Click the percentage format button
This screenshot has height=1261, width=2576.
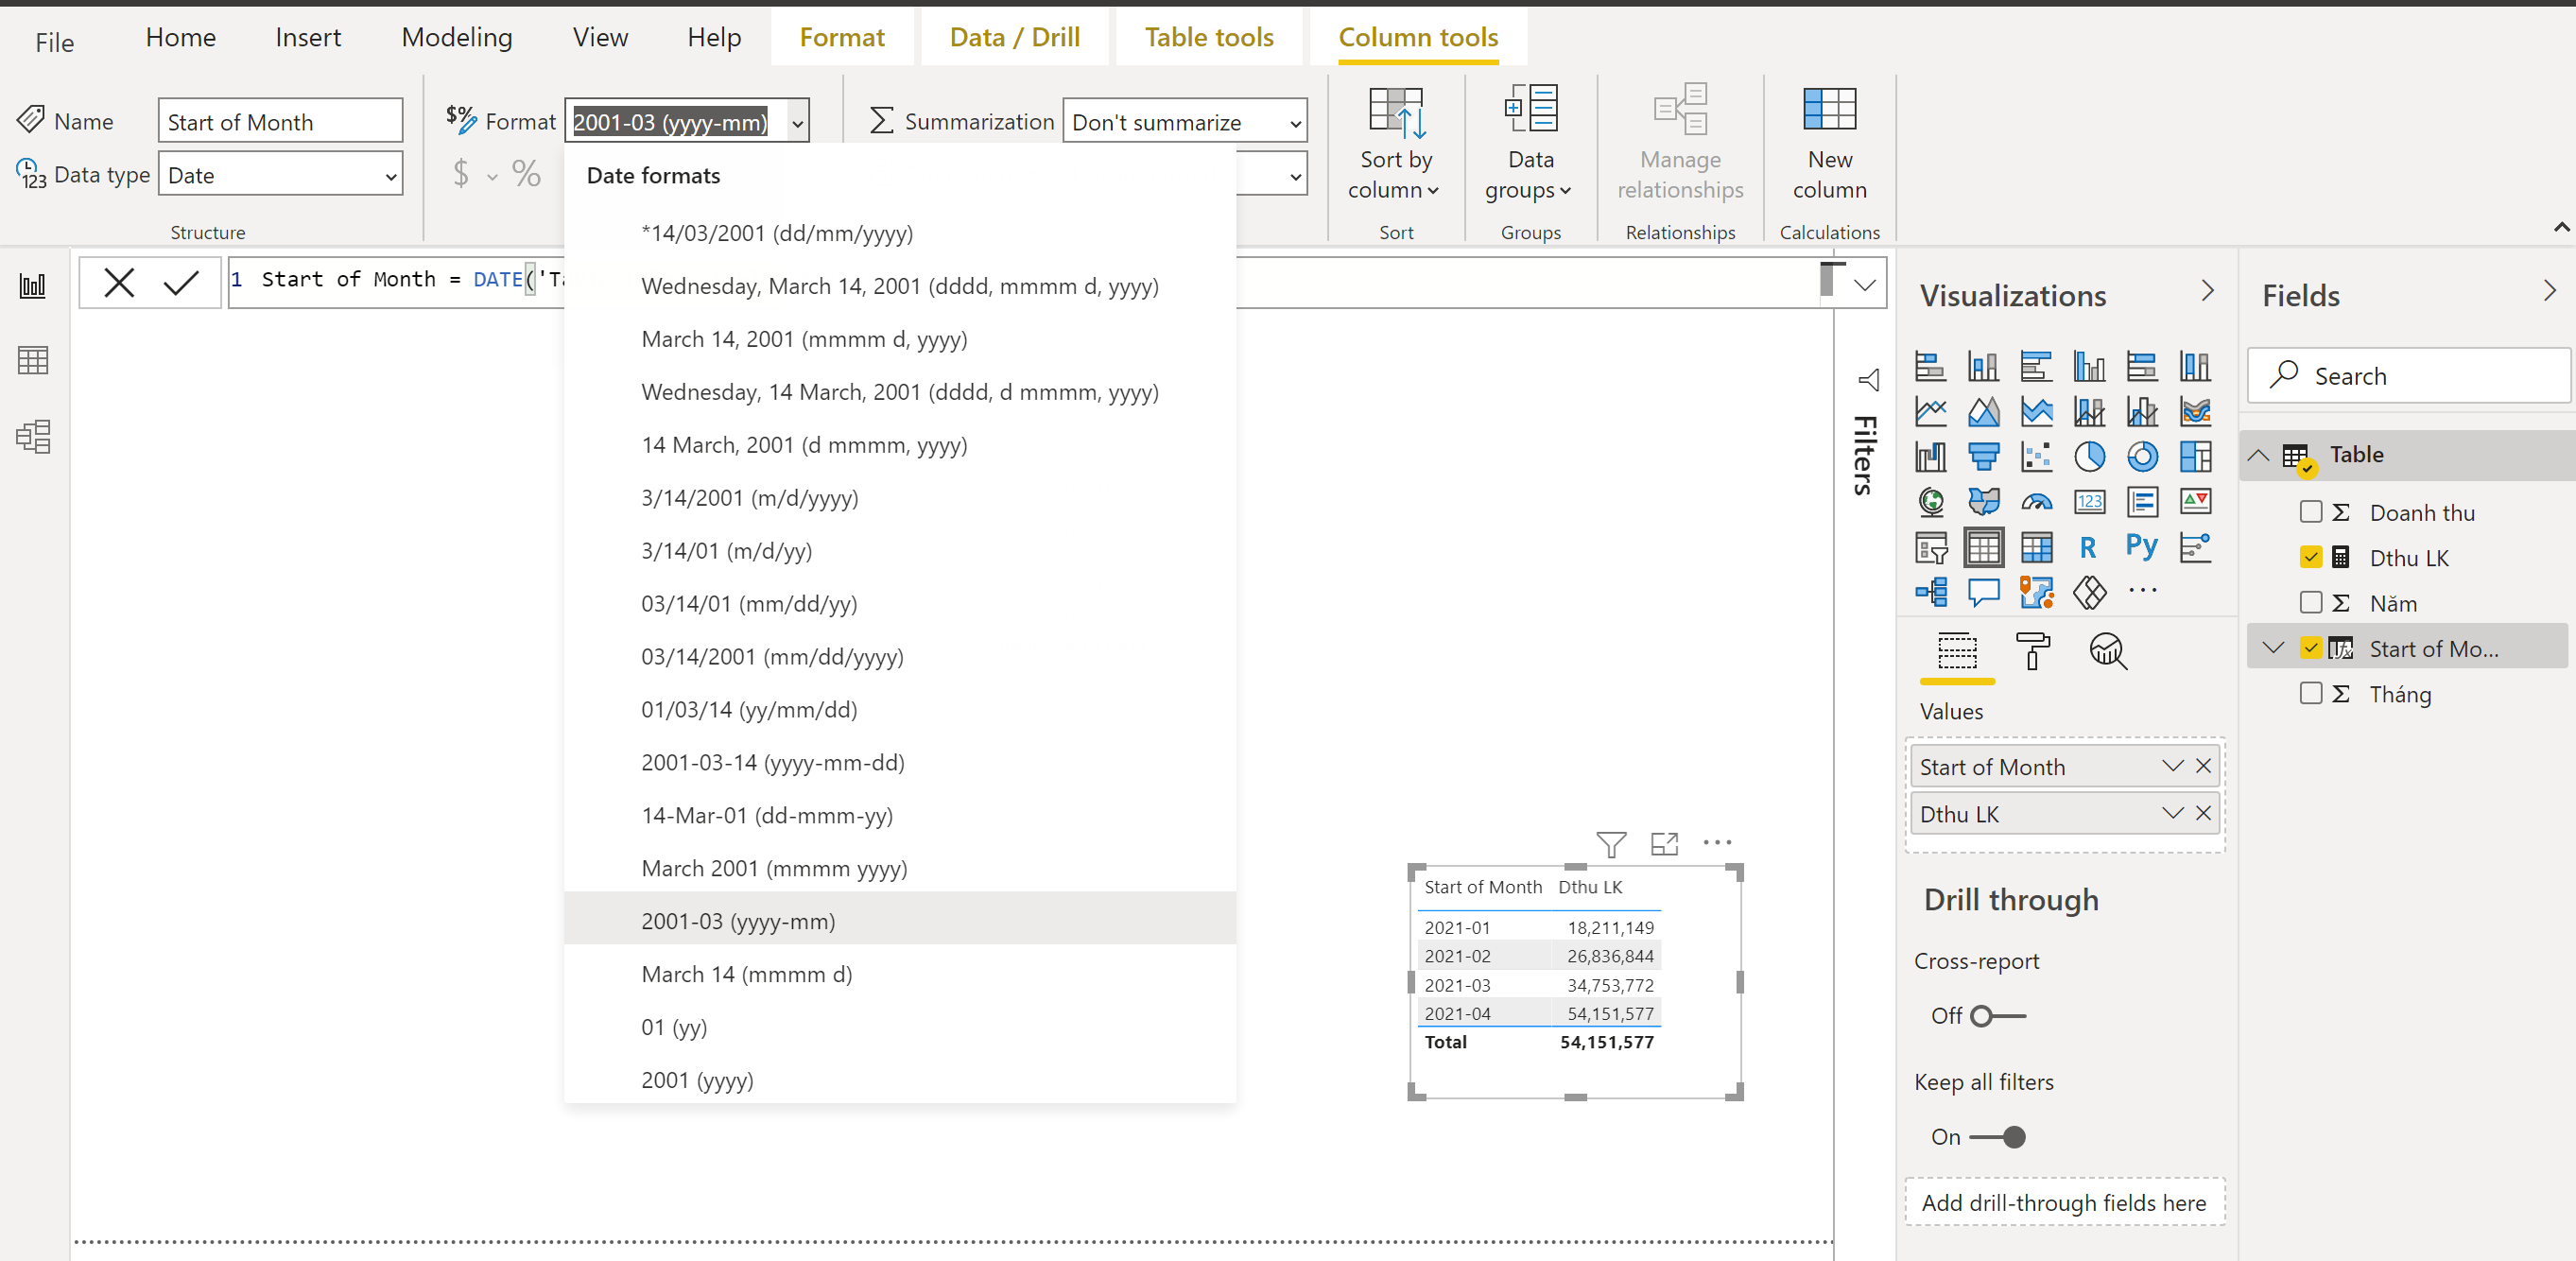[x=526, y=173]
